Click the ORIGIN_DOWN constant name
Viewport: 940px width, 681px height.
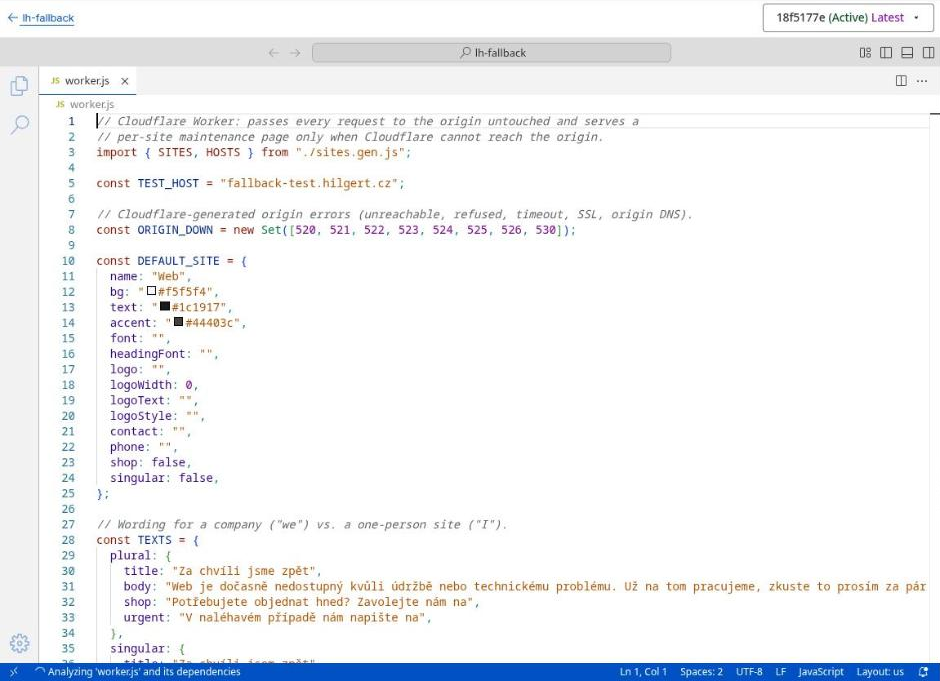pos(175,230)
